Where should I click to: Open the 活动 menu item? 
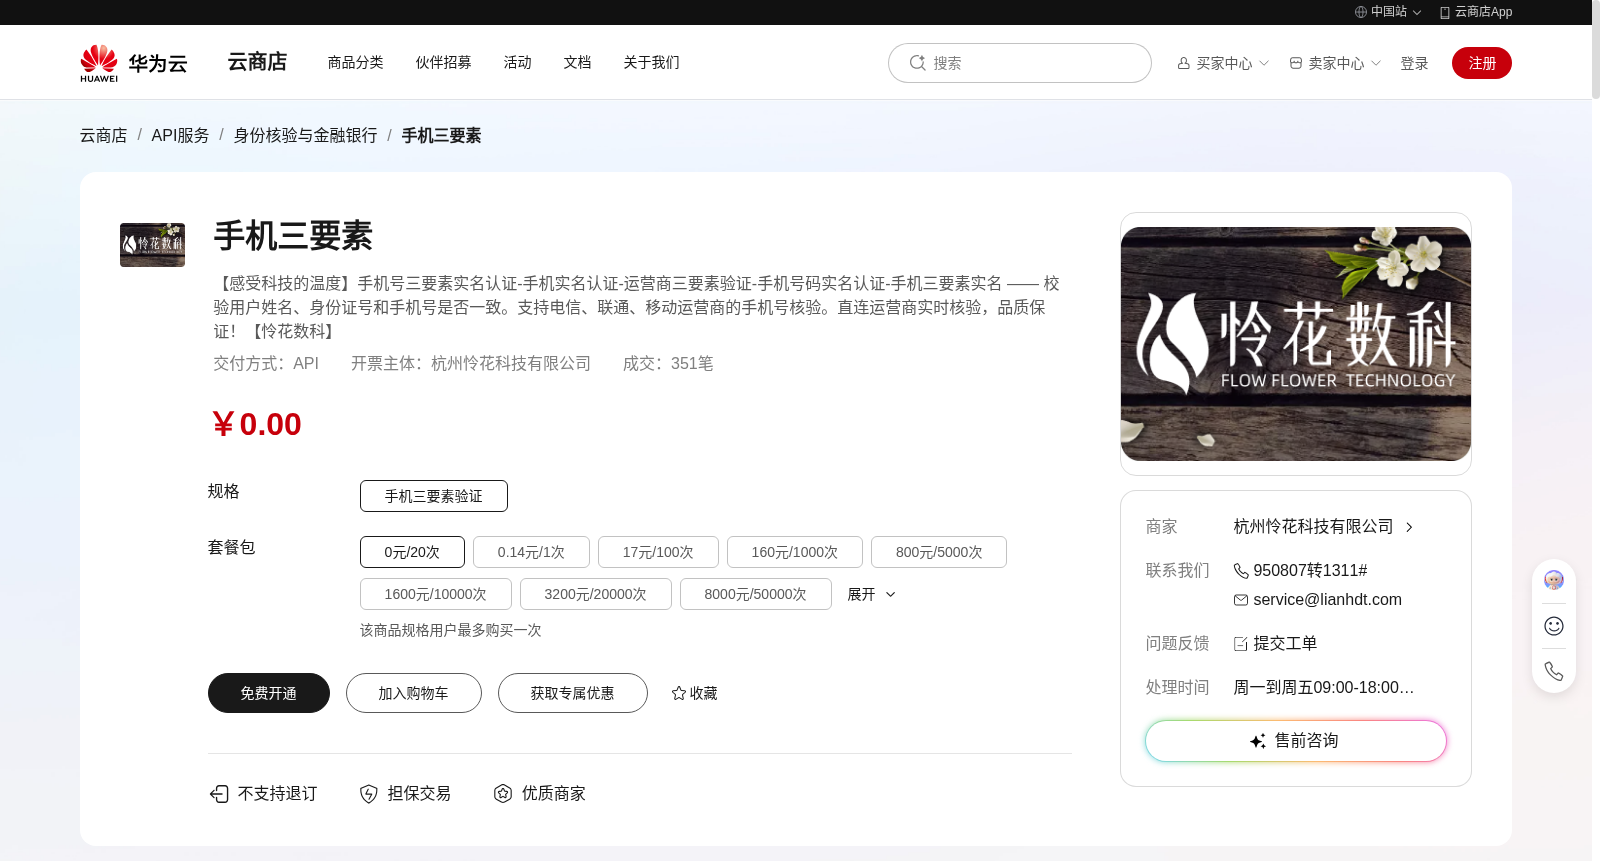click(x=518, y=62)
